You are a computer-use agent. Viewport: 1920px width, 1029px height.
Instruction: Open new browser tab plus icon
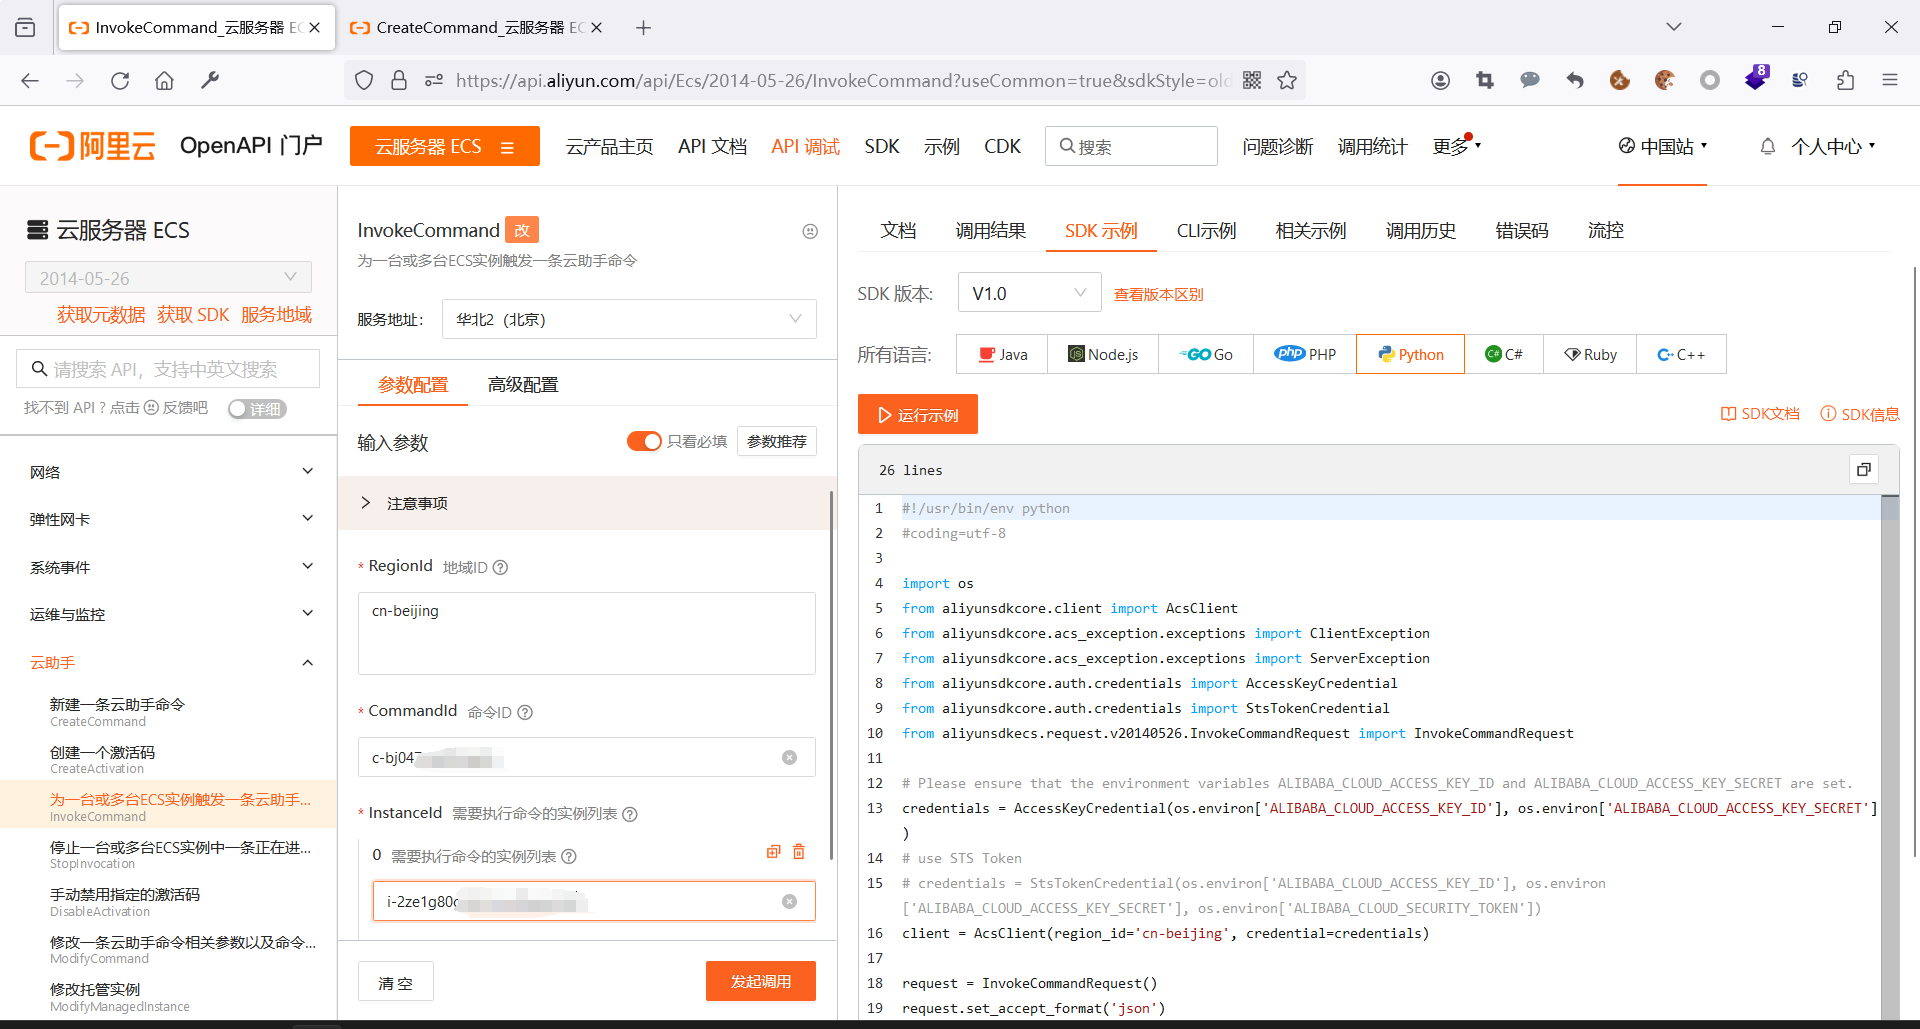coord(644,28)
